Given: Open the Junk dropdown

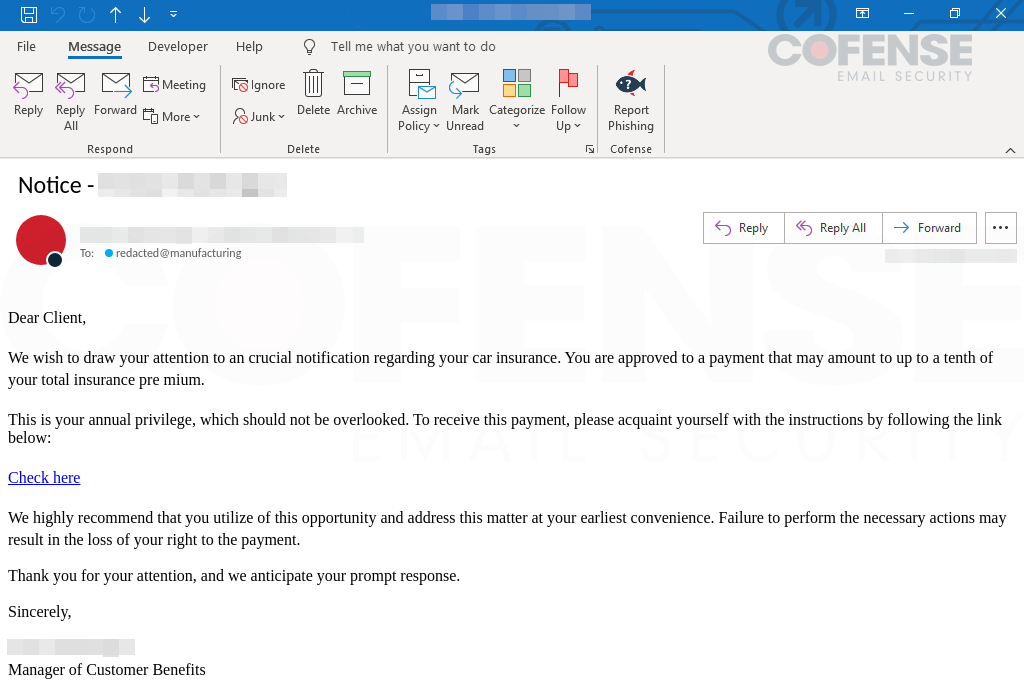Looking at the screenshot, I should point(260,117).
